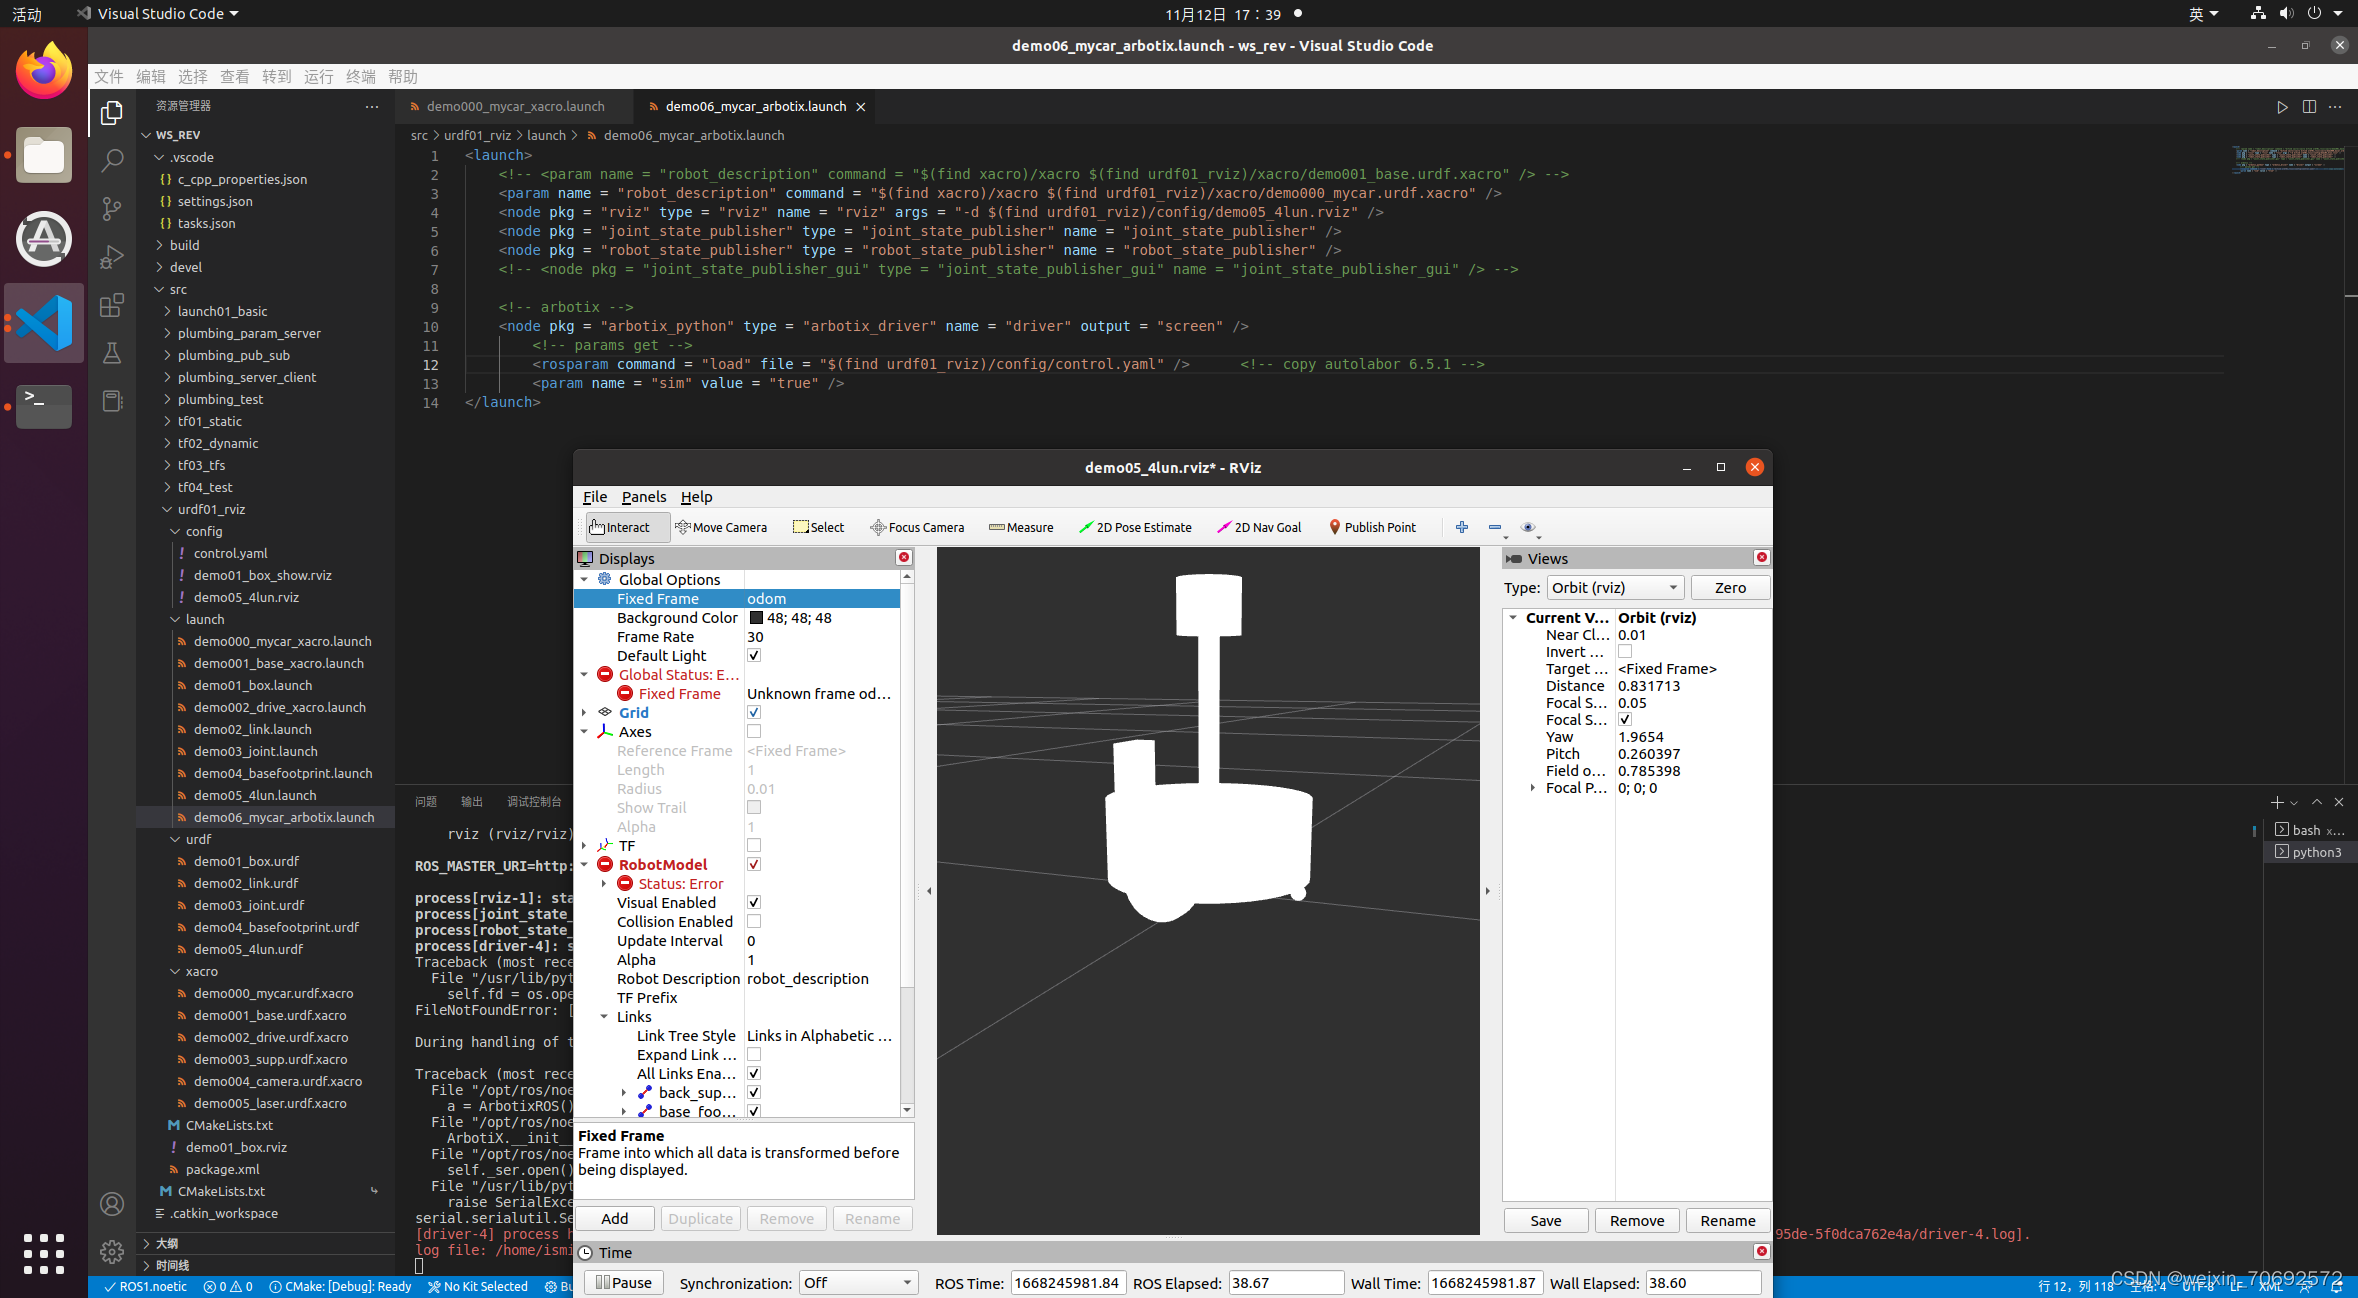The height and width of the screenshot is (1298, 2358).
Task: Click the Add button in Displays panel
Action: (x=615, y=1218)
